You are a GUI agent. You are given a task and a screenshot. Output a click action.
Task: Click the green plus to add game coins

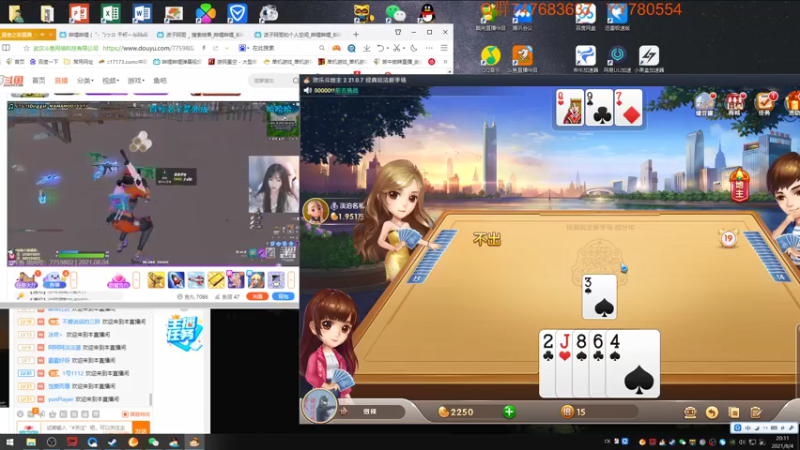509,412
